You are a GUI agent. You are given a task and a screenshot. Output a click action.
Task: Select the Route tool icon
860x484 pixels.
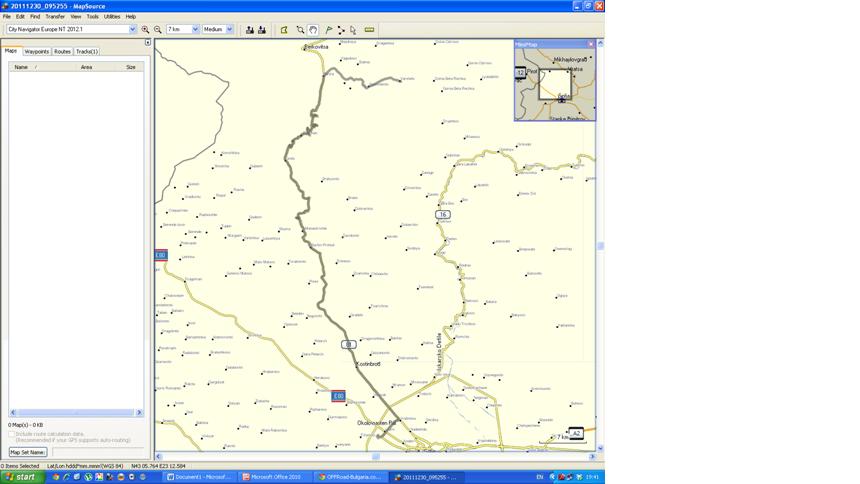[341, 30]
